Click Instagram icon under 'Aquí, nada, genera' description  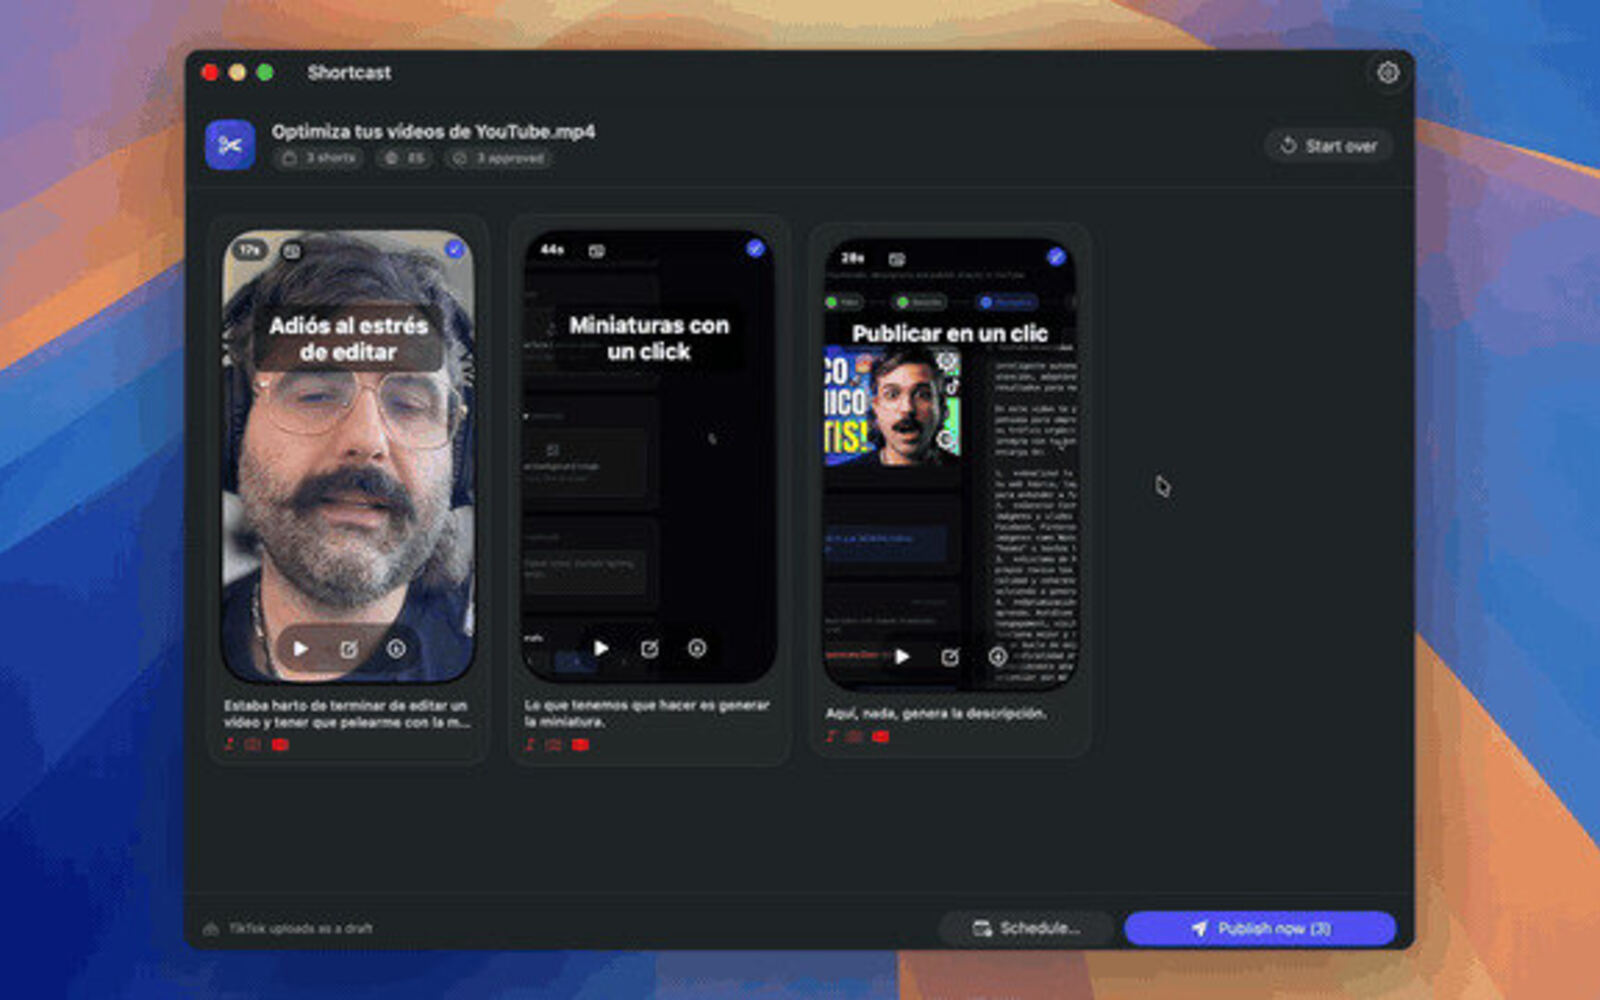point(854,736)
